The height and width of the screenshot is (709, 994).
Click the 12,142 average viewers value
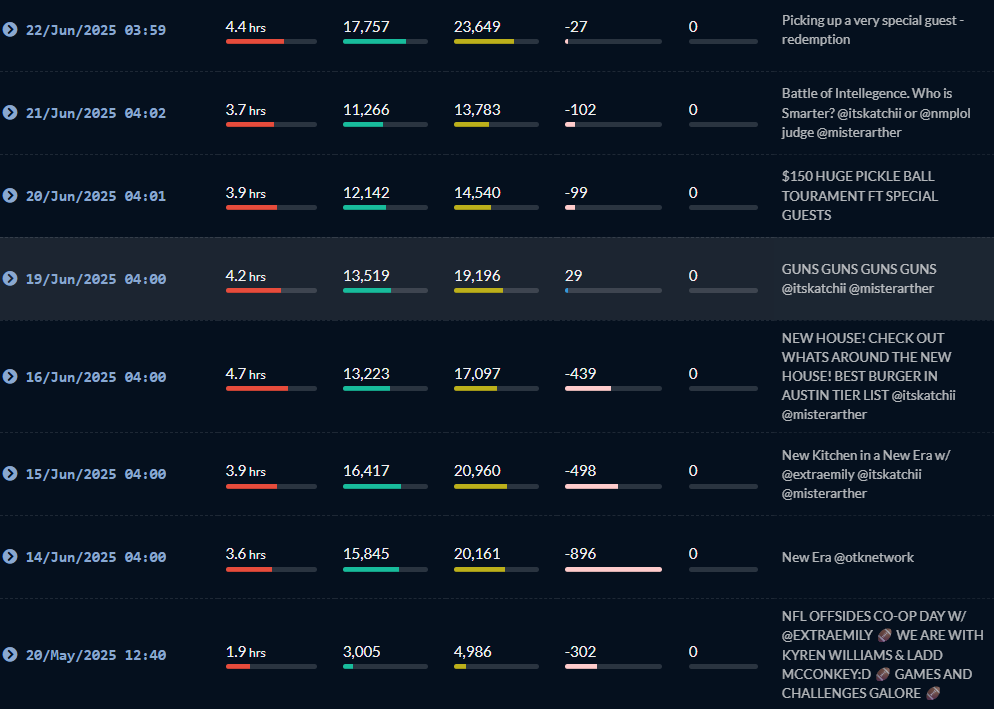tap(366, 193)
